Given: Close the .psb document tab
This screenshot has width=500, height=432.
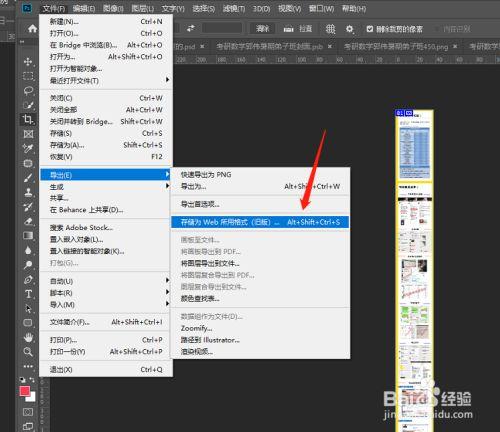Looking at the screenshot, I should (330, 46).
